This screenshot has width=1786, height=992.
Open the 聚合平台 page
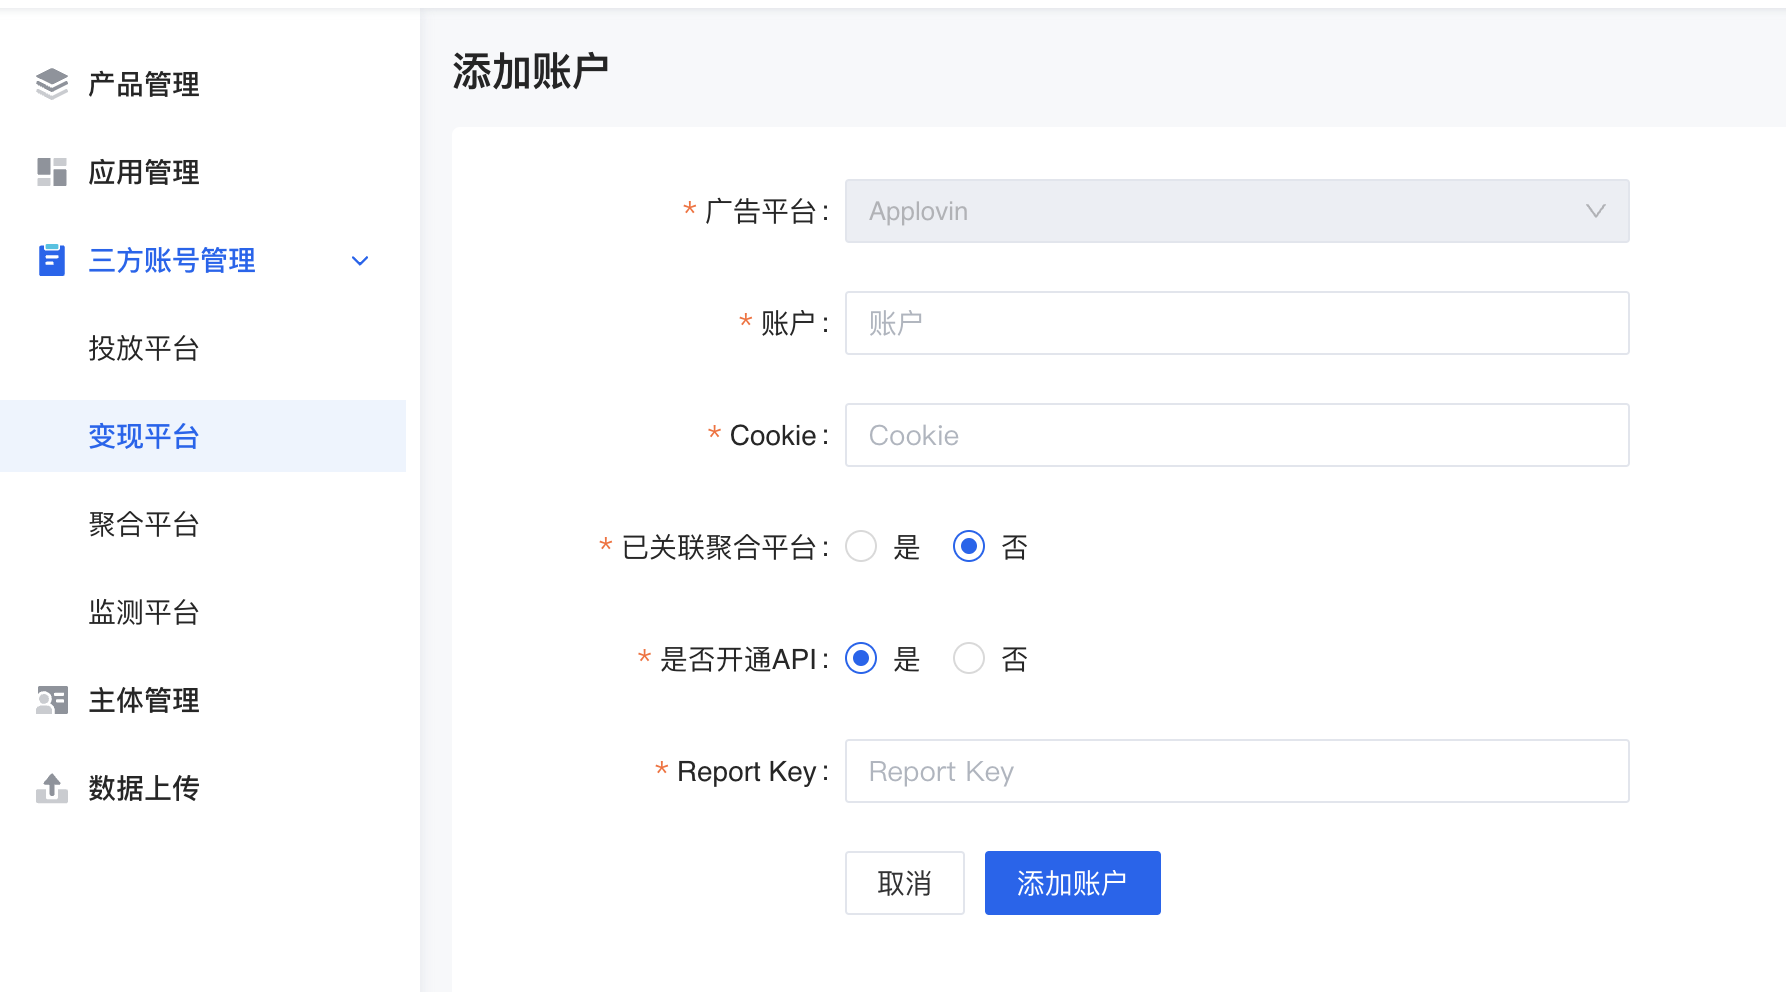click(145, 524)
